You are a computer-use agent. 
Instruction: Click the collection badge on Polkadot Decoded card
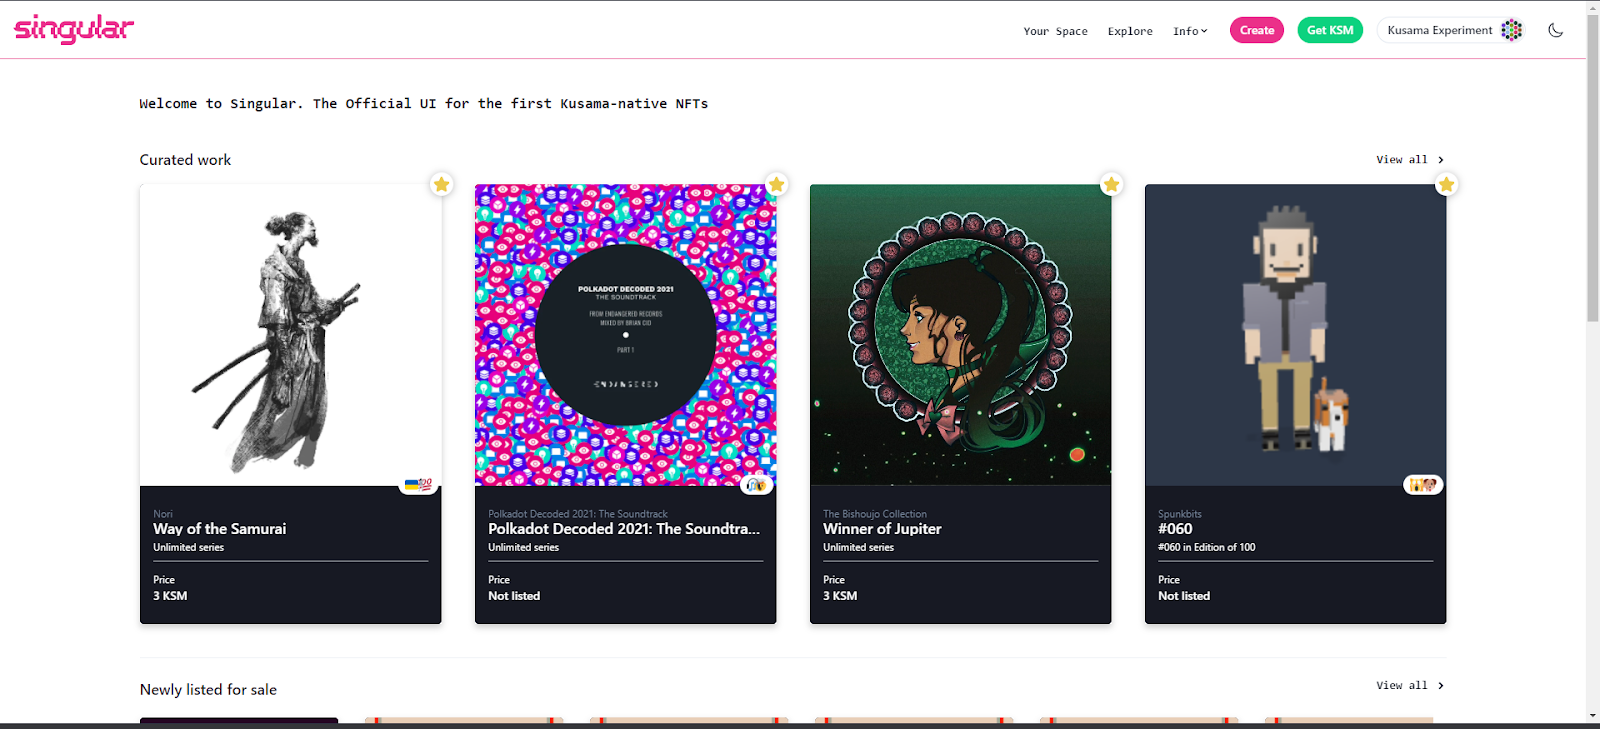click(756, 485)
